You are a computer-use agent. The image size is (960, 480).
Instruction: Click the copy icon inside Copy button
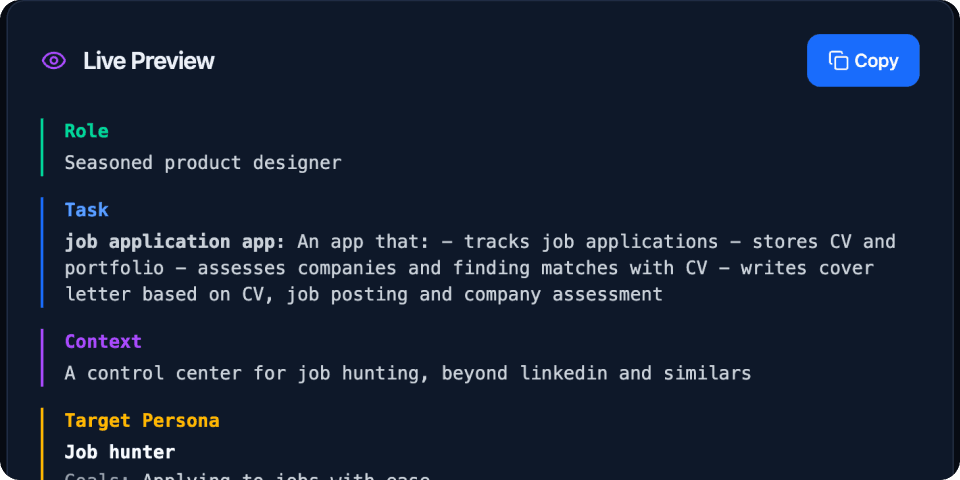point(838,61)
